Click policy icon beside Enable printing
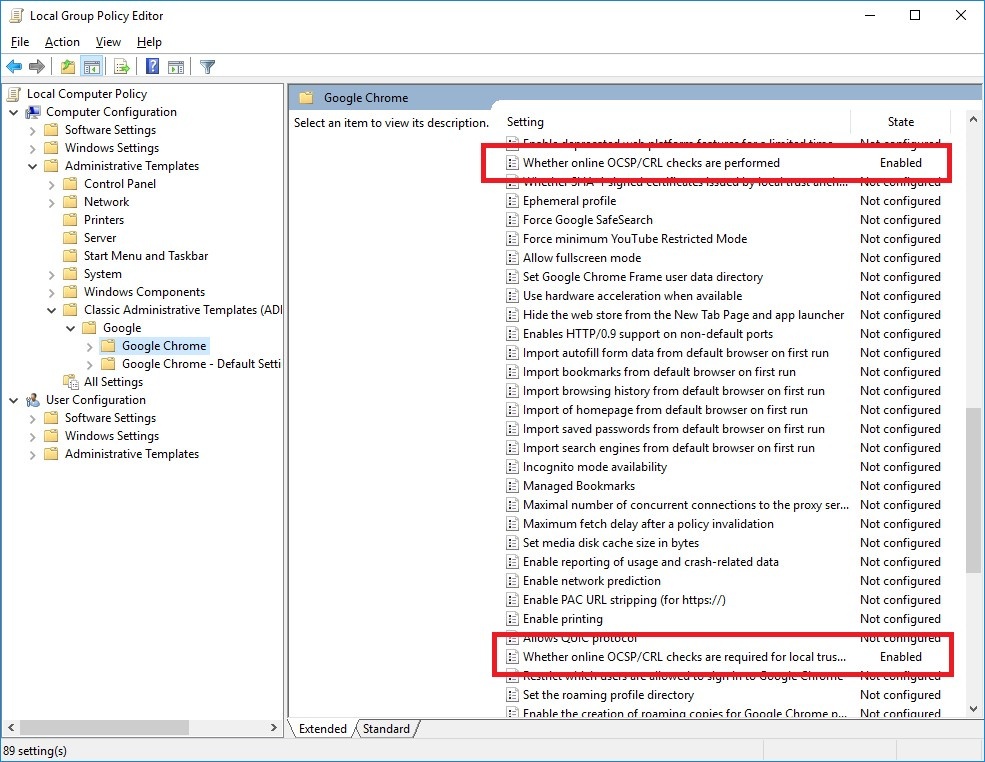Screen dimensions: 985x762 point(513,619)
